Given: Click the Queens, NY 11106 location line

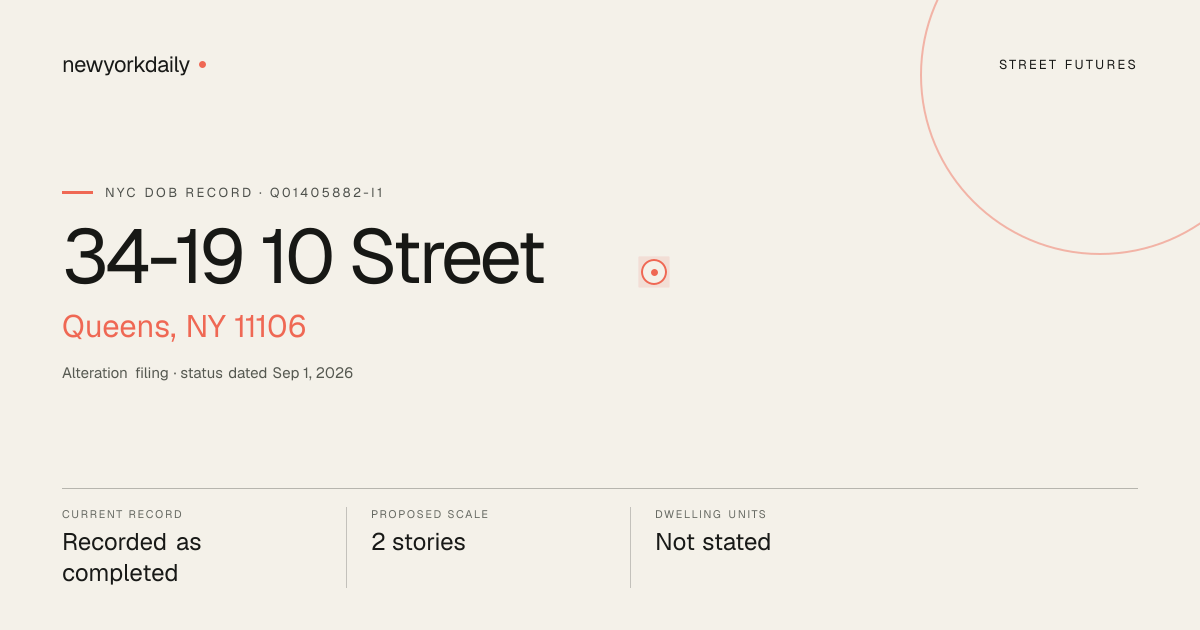Looking at the screenshot, I should click(x=184, y=327).
